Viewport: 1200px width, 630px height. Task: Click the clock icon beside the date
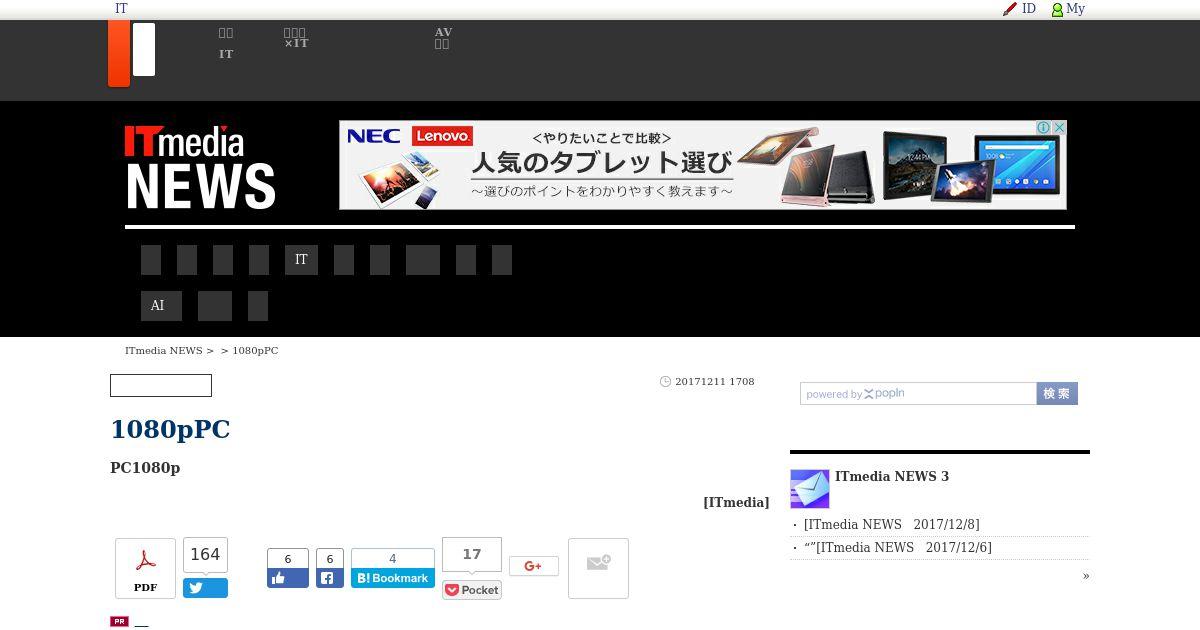point(665,382)
